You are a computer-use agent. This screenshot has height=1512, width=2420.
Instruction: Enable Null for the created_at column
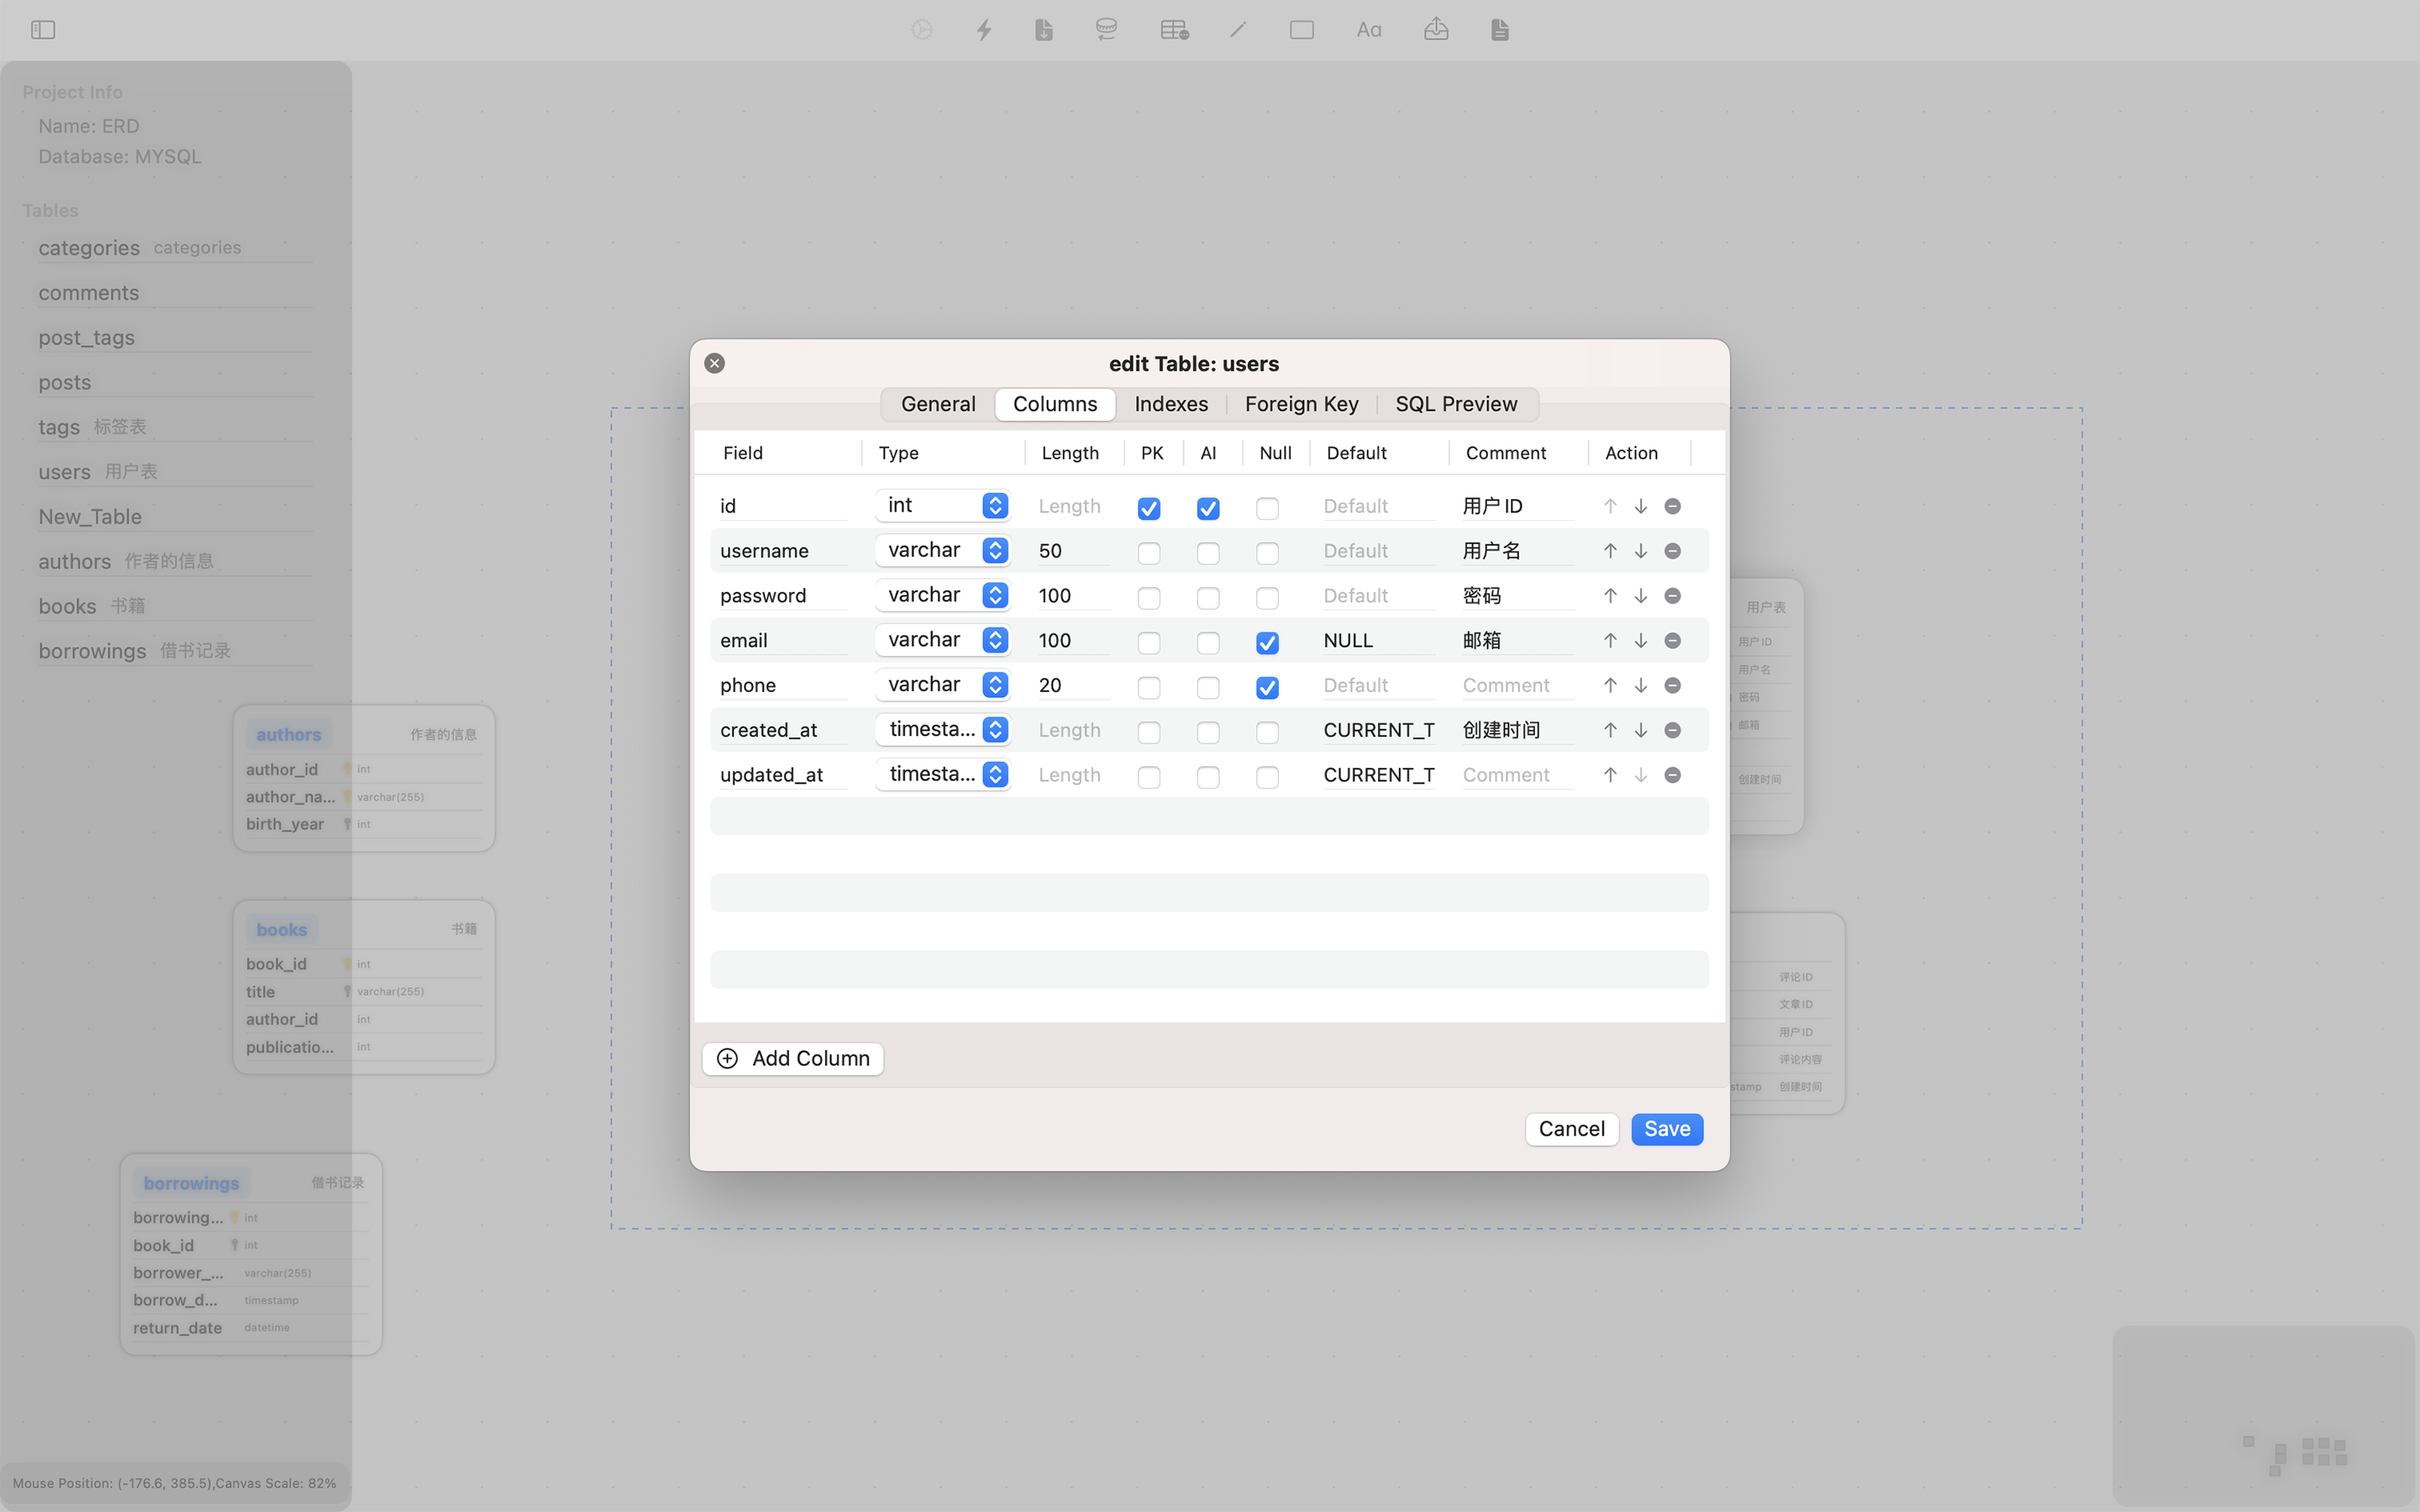[1267, 732]
